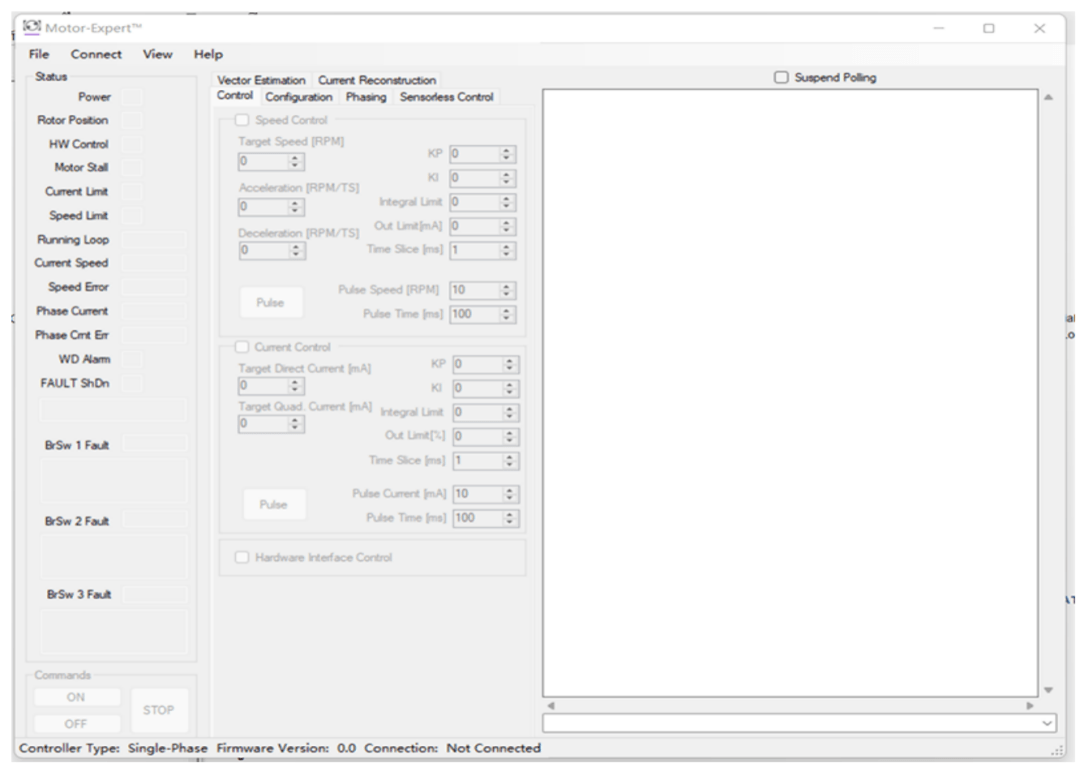Open the Connect menu
Image resolution: width=1080 pixels, height=780 pixels.
coord(96,54)
